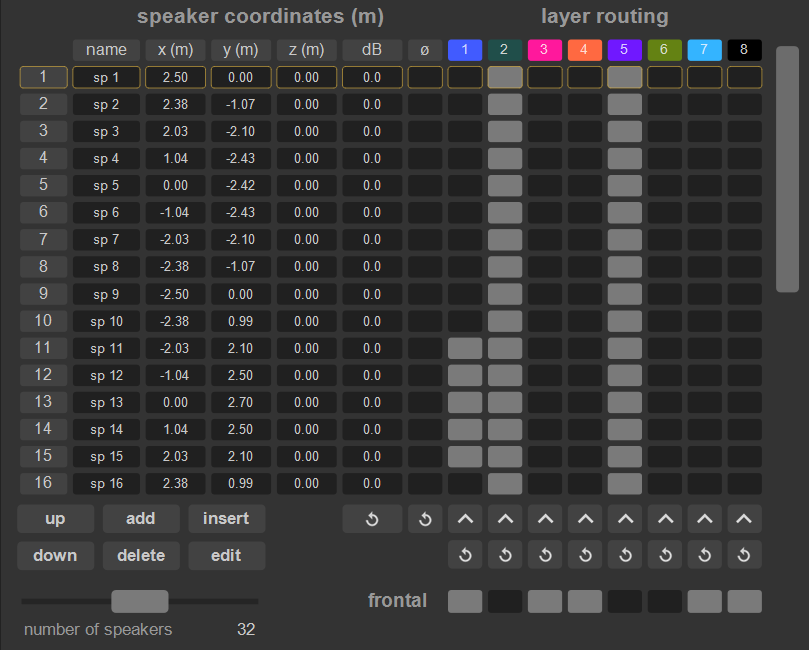The height and width of the screenshot is (650, 809).
Task: Toggle frontal switch for layer 8
Action: [745, 602]
